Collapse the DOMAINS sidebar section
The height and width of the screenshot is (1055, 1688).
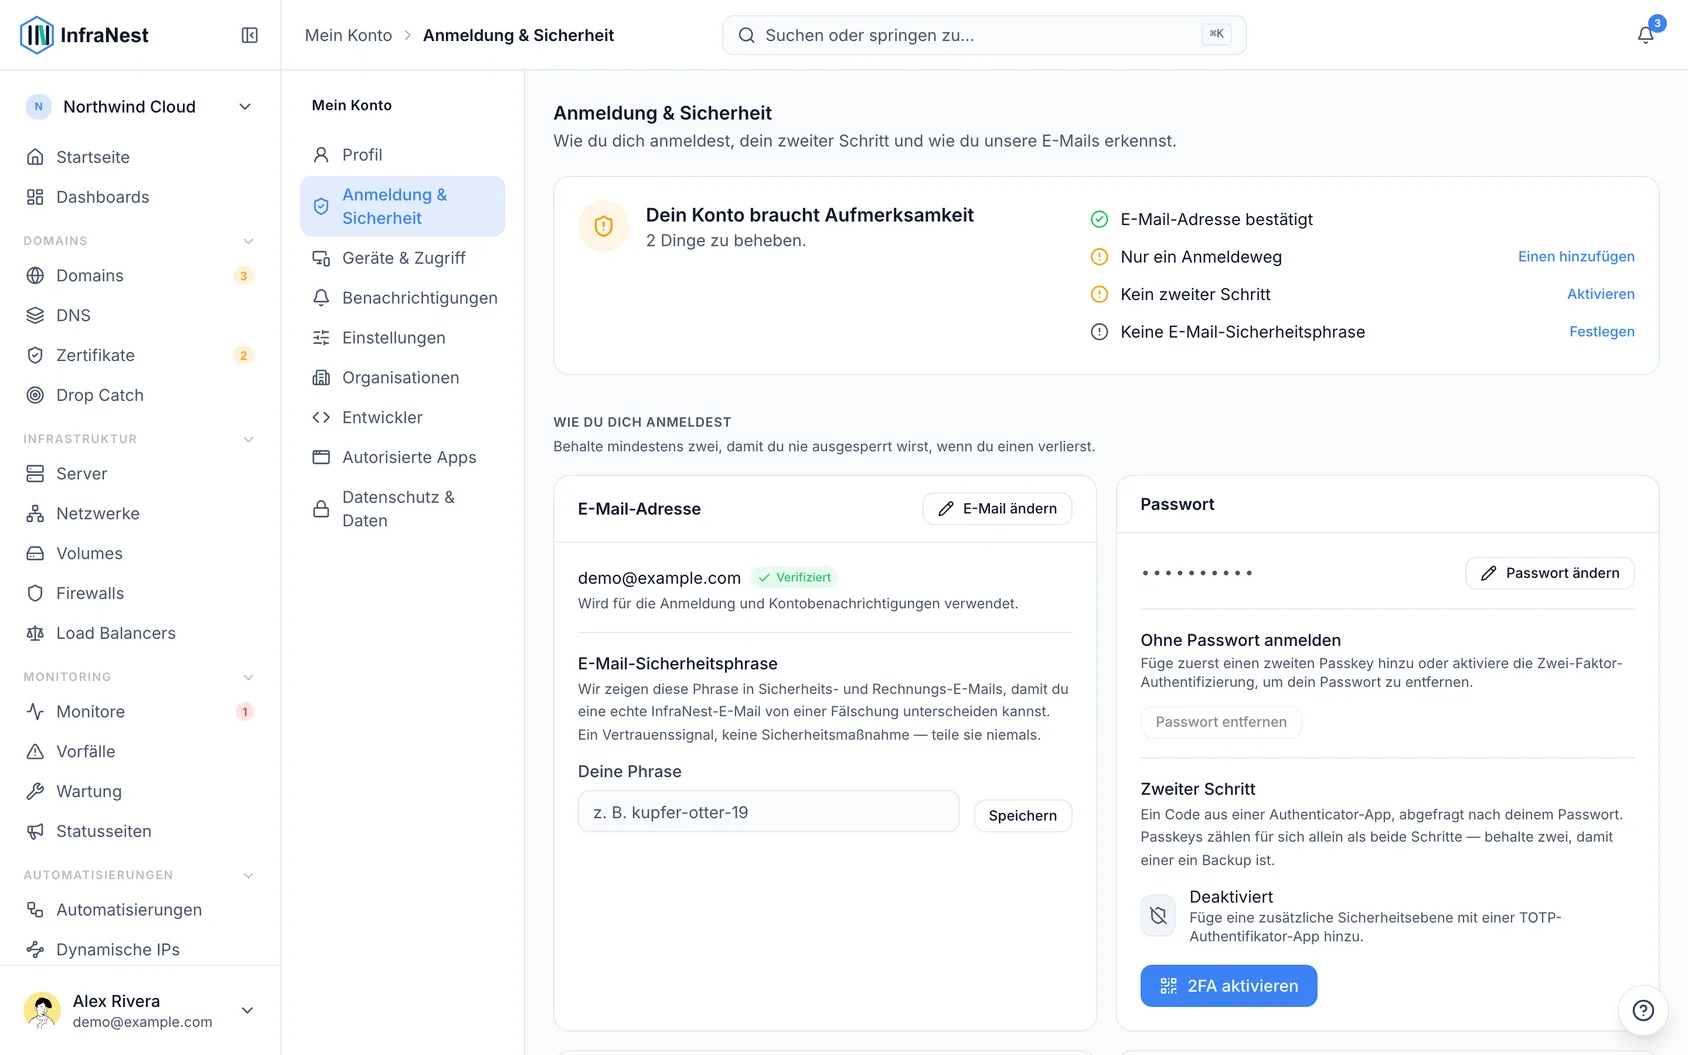(x=249, y=241)
